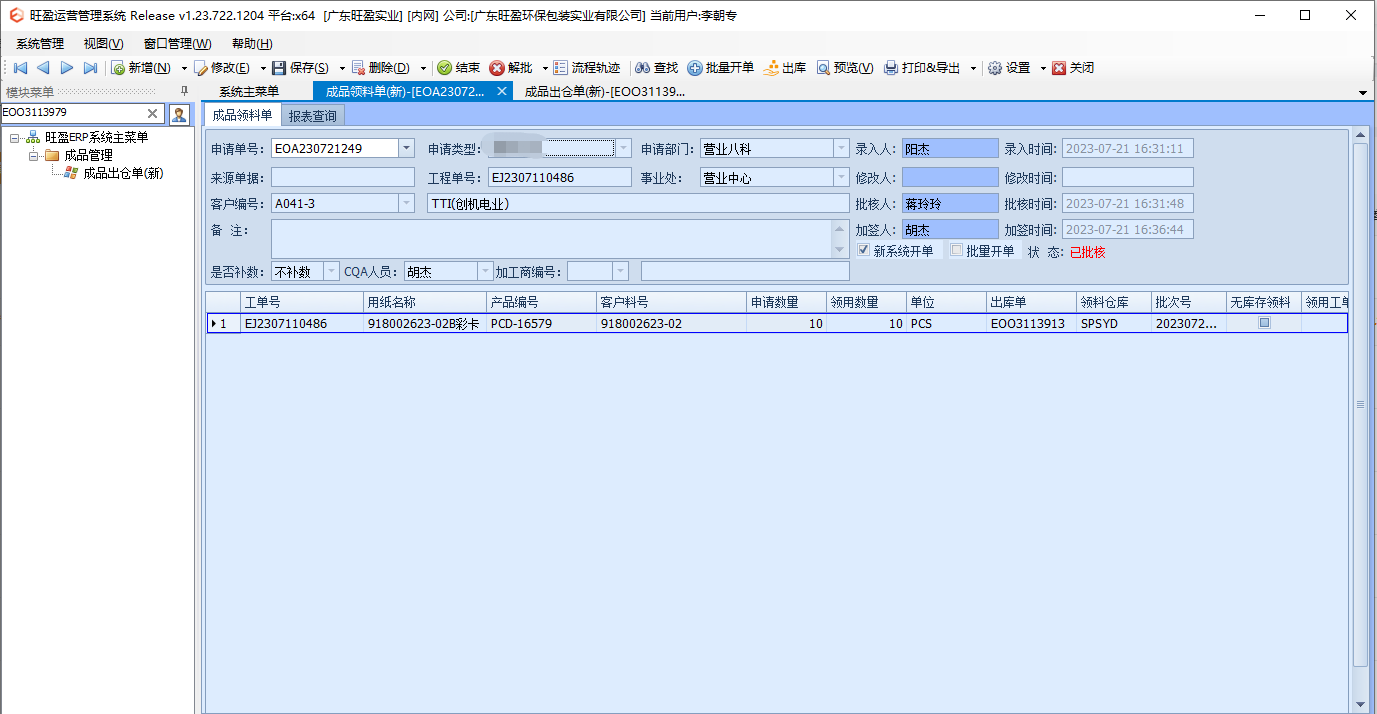Click the 修改(E) edit button
This screenshot has width=1377, height=714.
(221, 68)
